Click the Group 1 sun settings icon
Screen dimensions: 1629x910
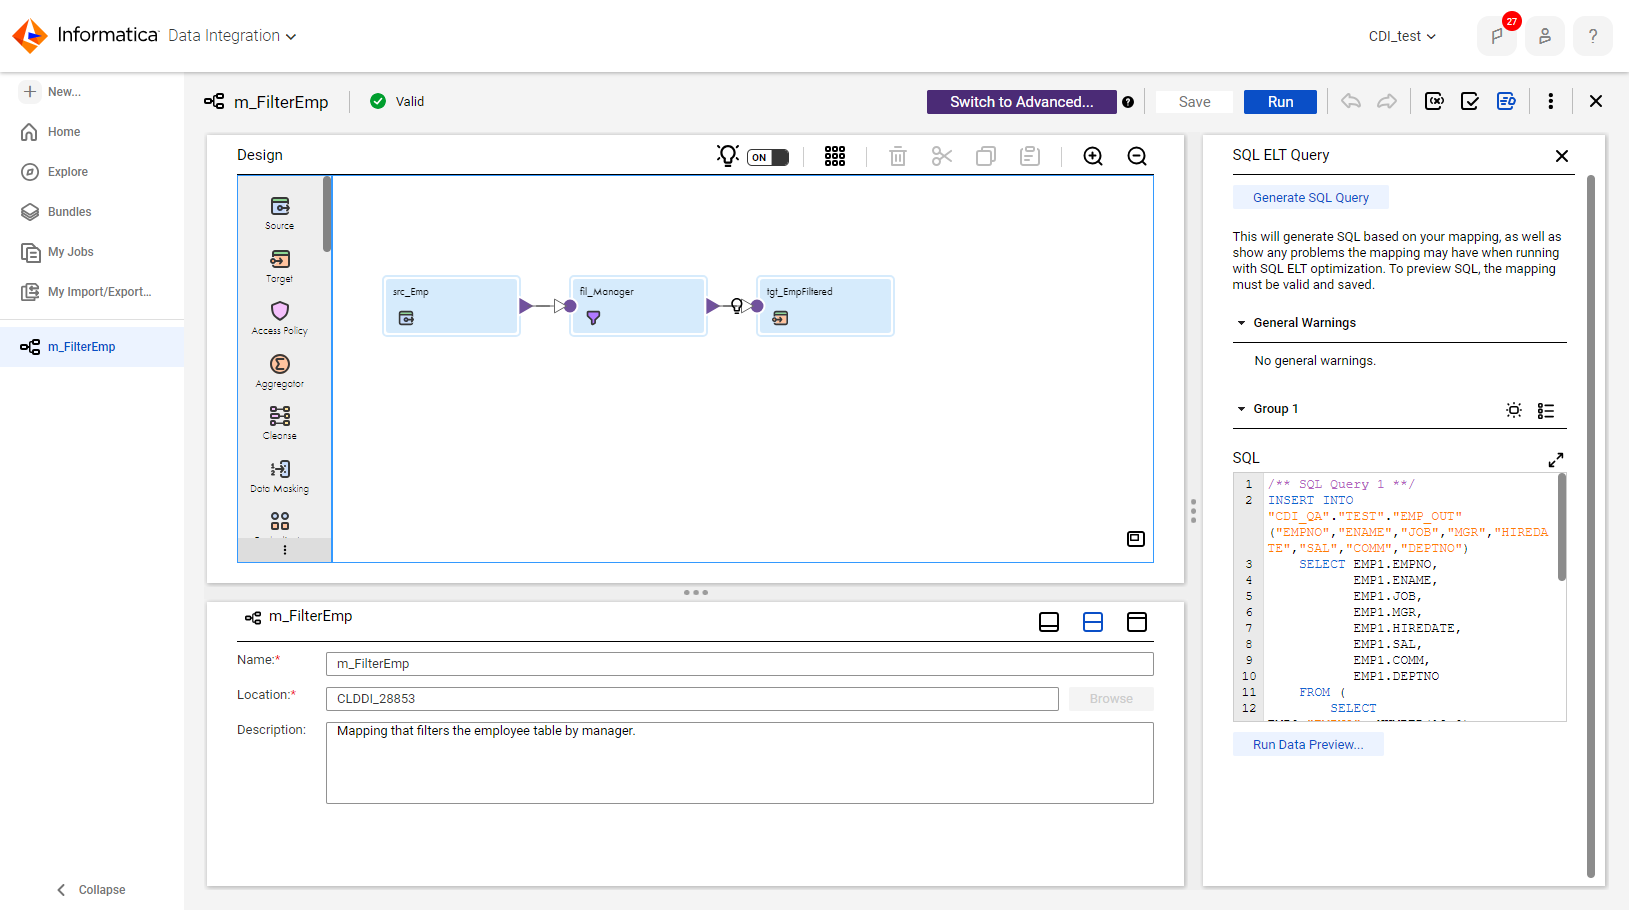pos(1514,410)
